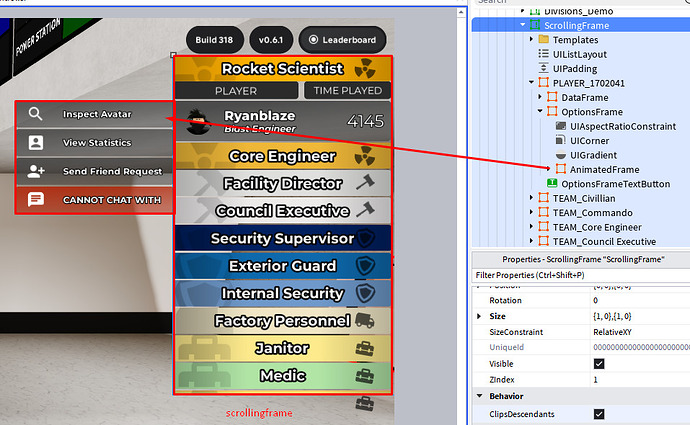This screenshot has width=690, height=425.
Task: Click the AnimatedFrame frame icon
Action: [x=561, y=169]
